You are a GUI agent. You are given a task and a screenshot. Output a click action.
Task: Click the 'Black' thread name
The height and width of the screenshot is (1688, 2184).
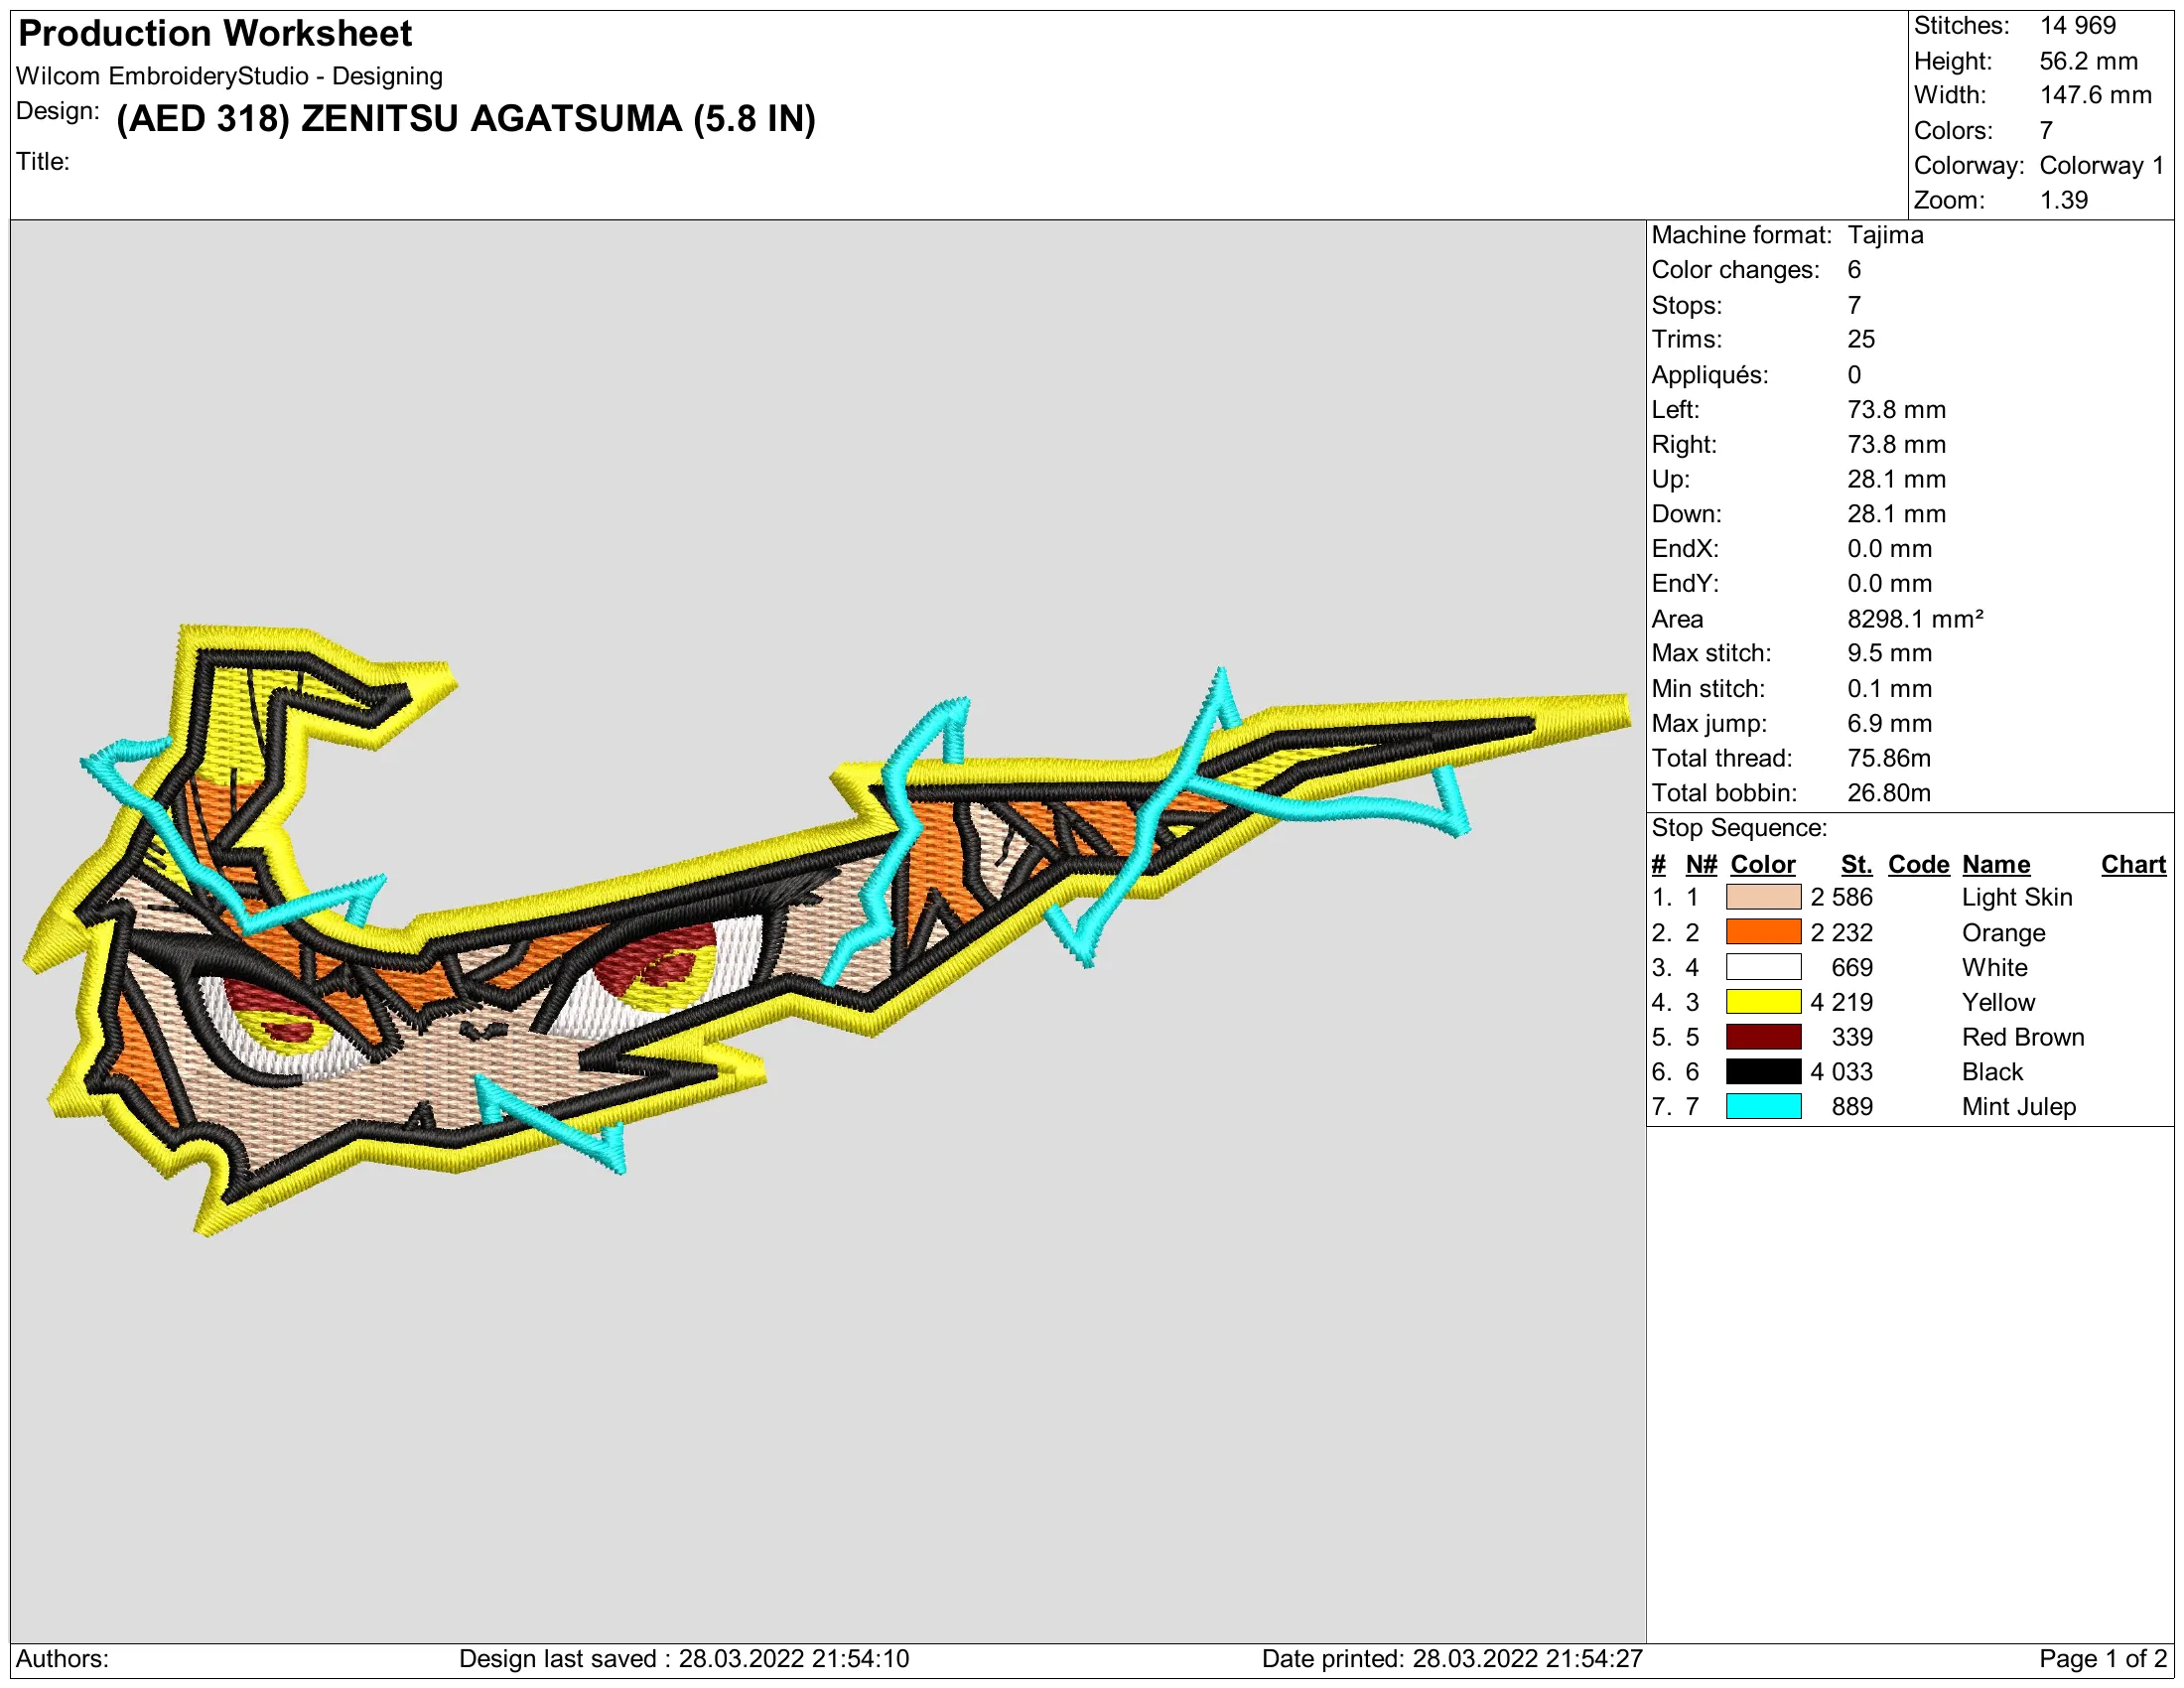[x=1992, y=1072]
